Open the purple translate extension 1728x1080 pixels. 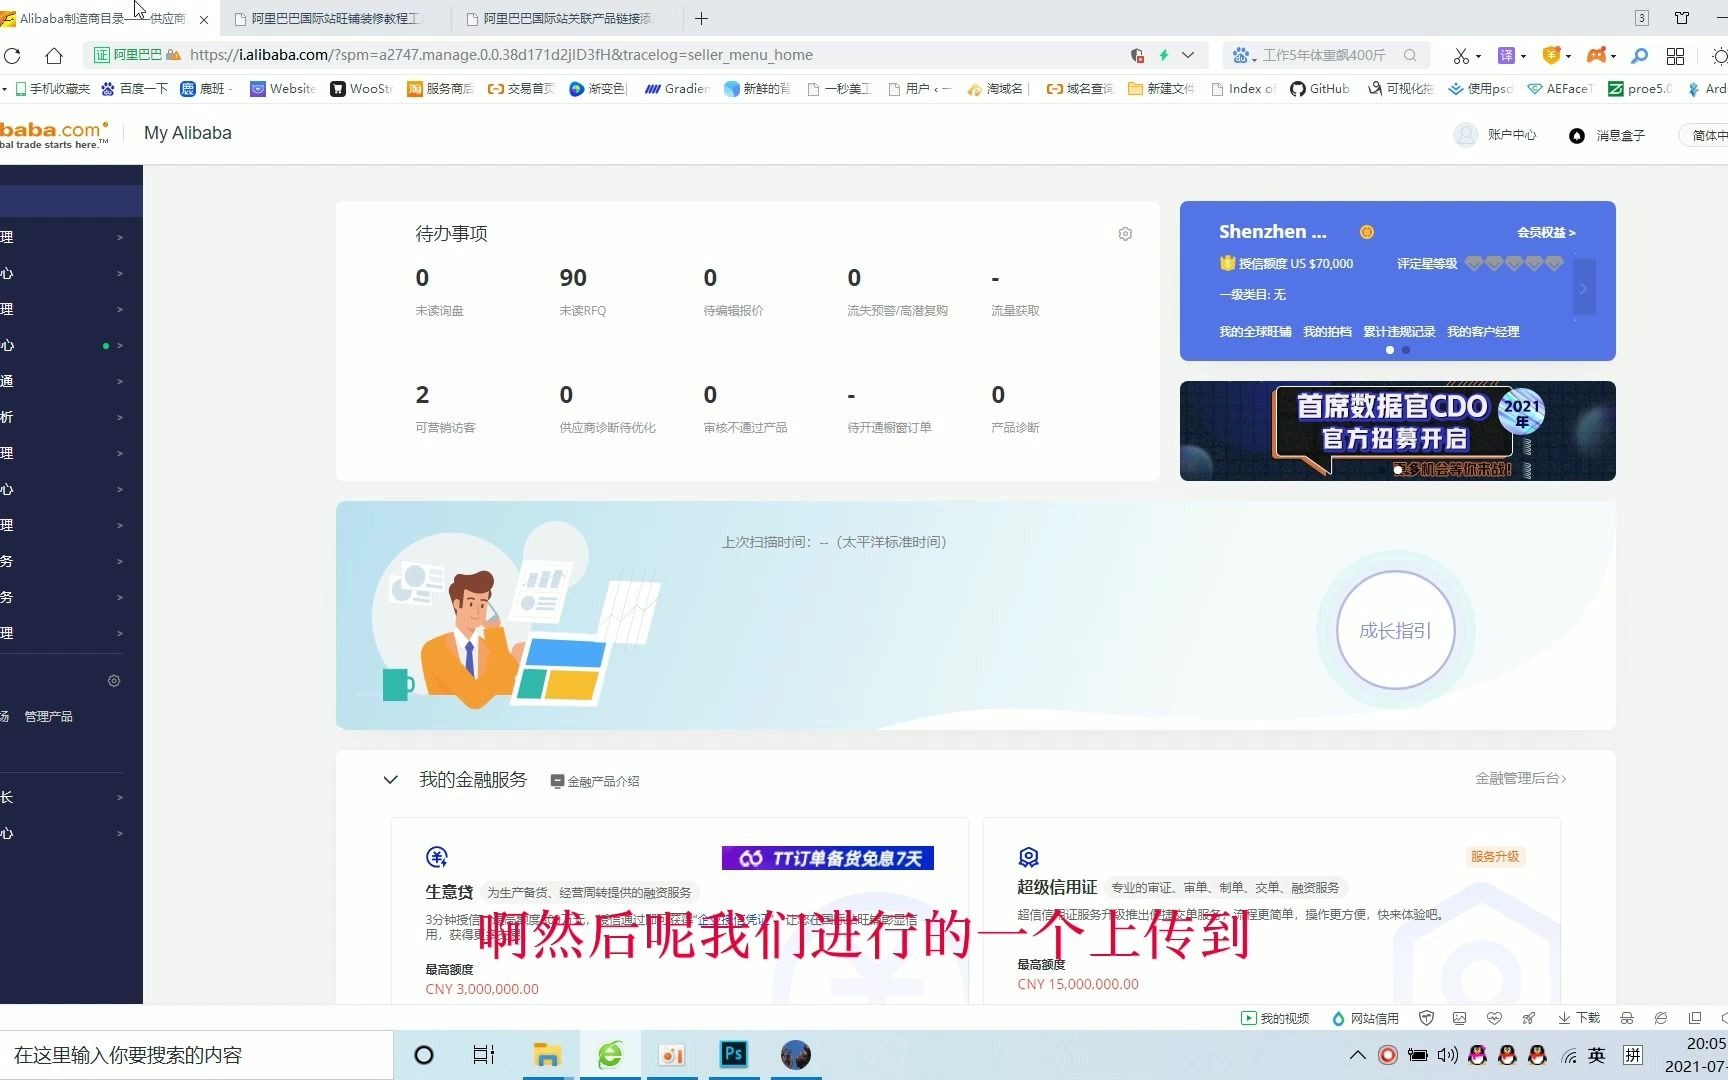(1506, 55)
